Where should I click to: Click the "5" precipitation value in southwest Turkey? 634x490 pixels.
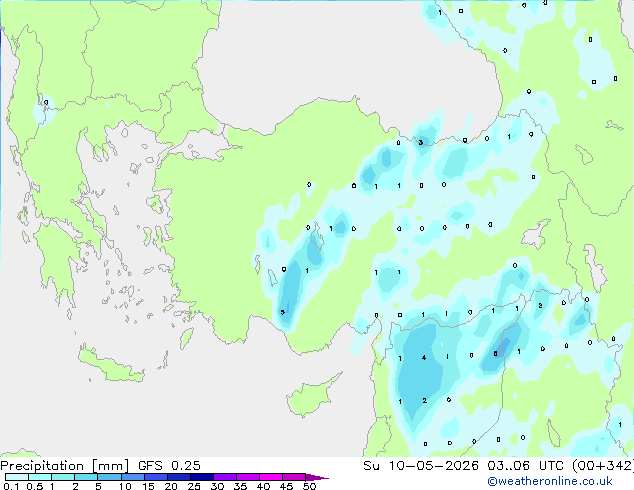pyautogui.click(x=283, y=312)
